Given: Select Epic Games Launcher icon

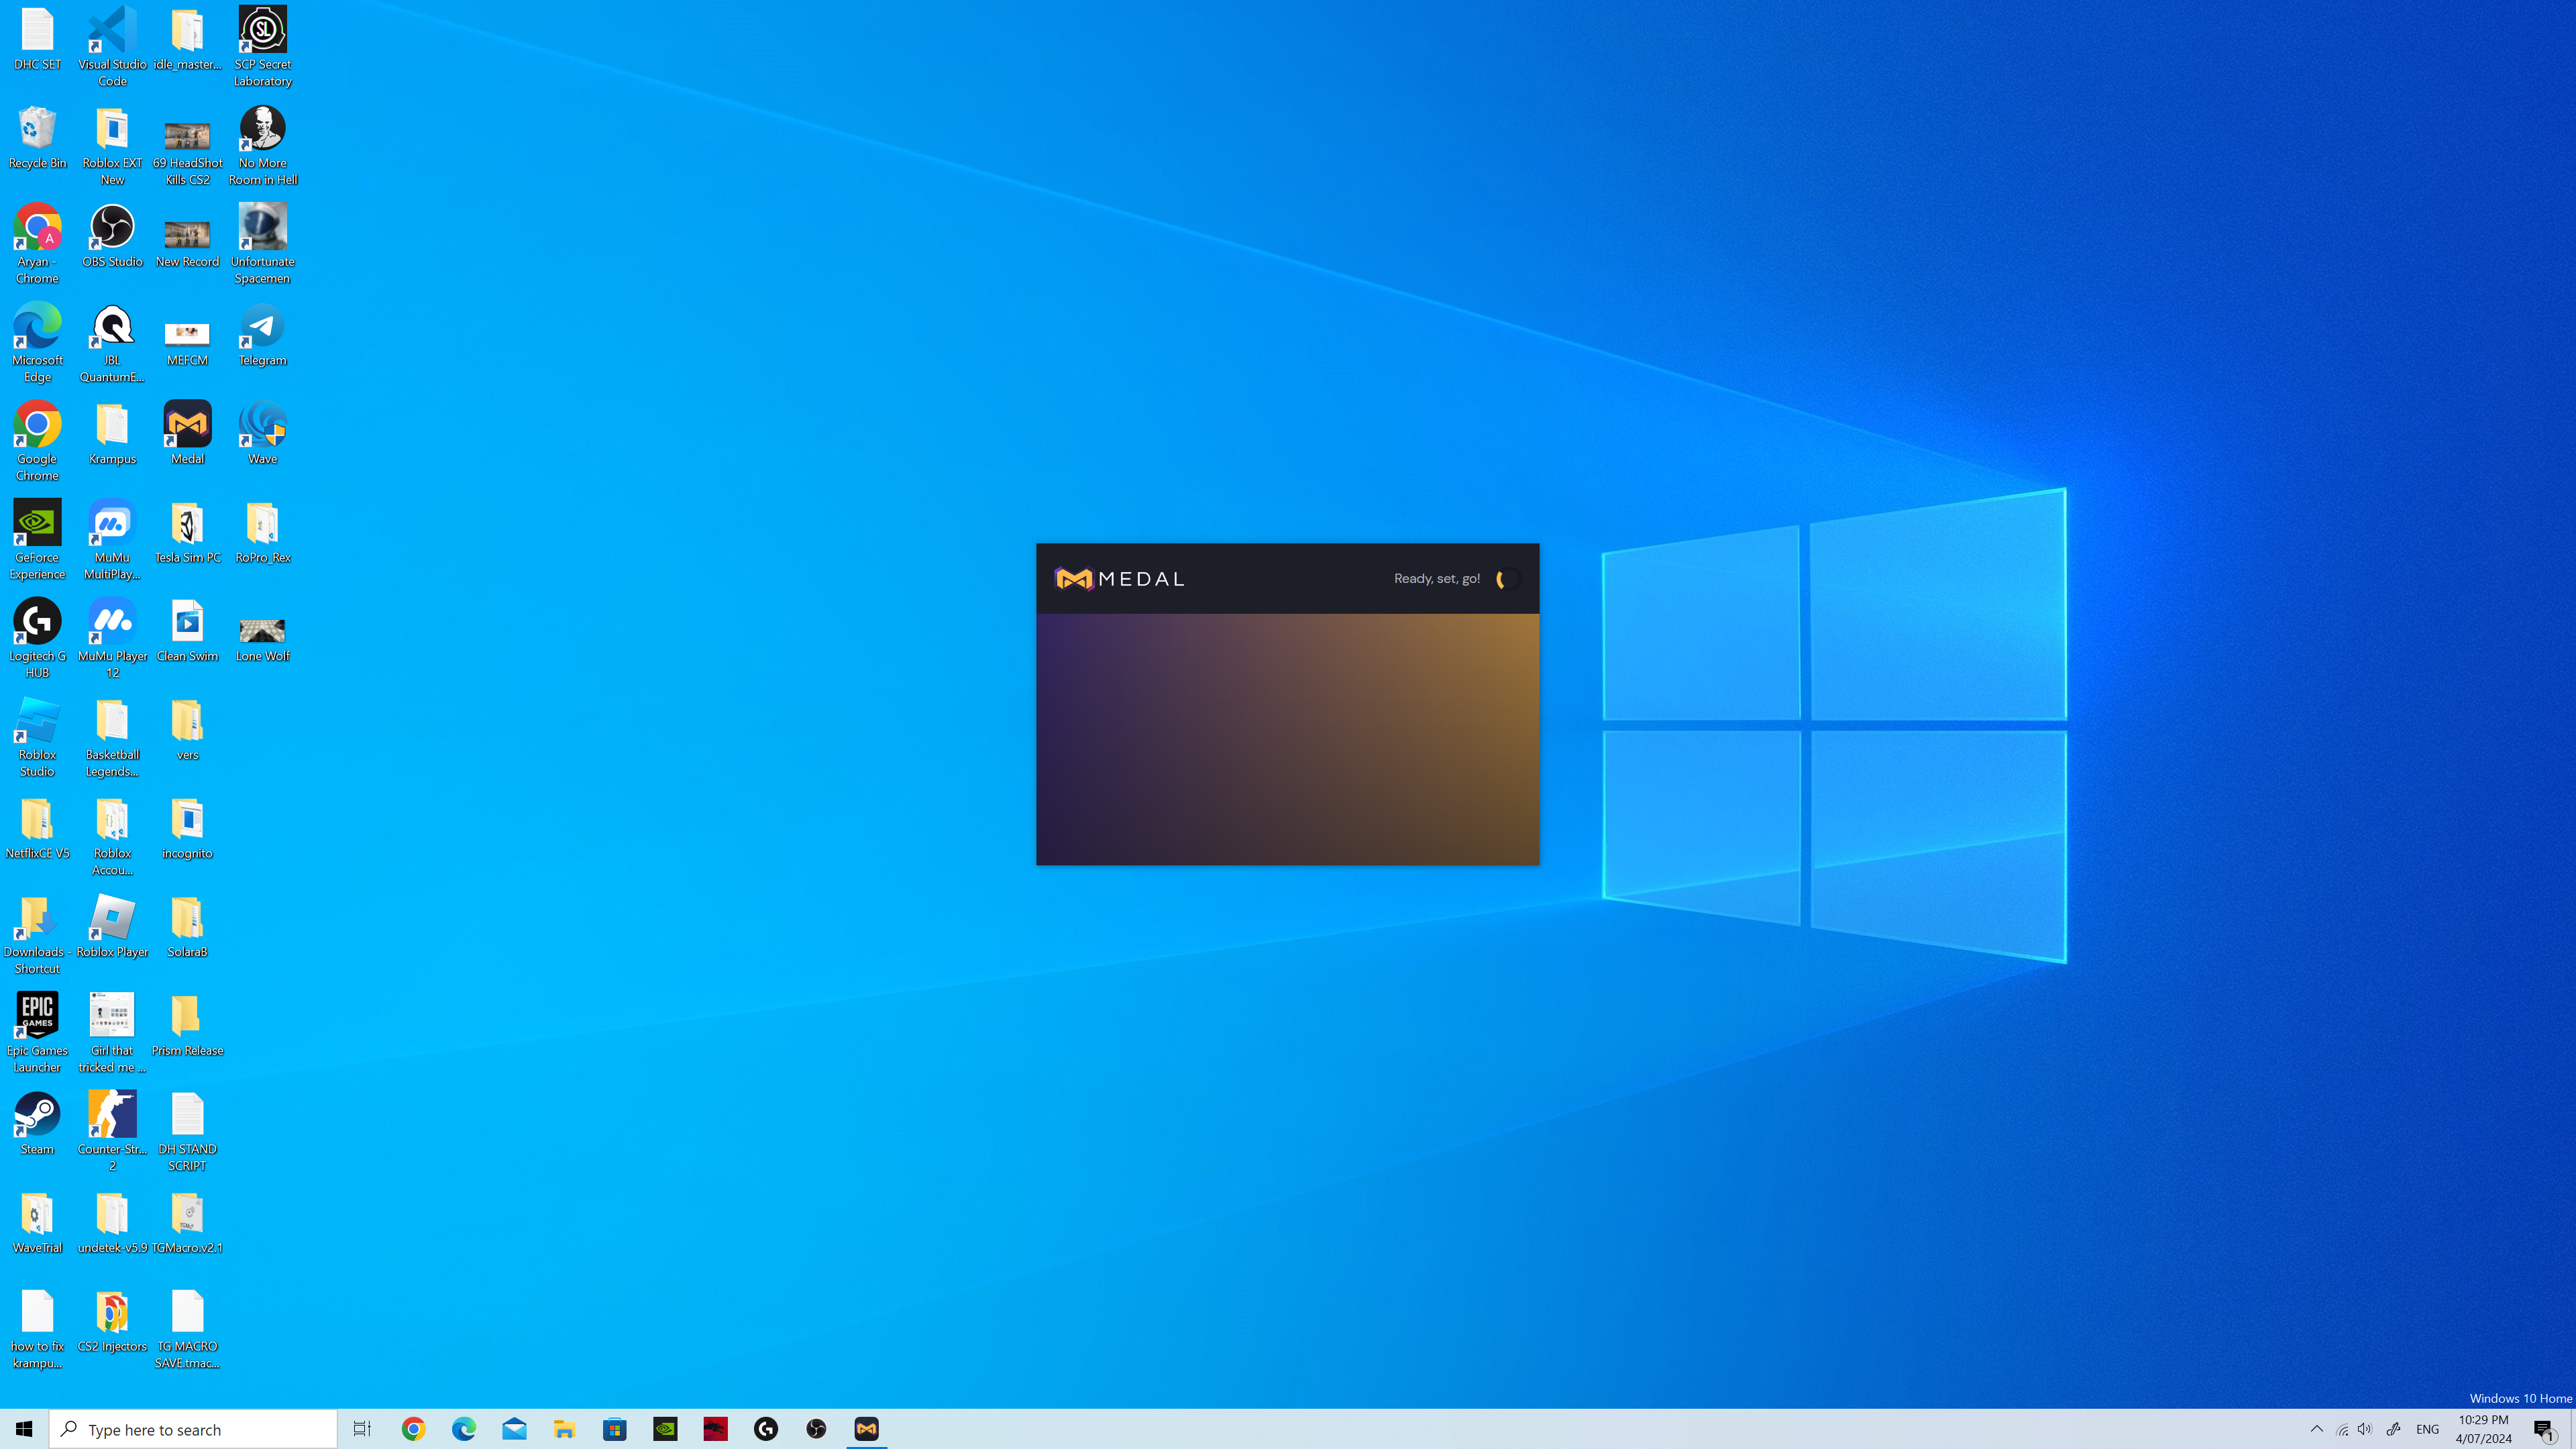Looking at the screenshot, I should 37,1016.
